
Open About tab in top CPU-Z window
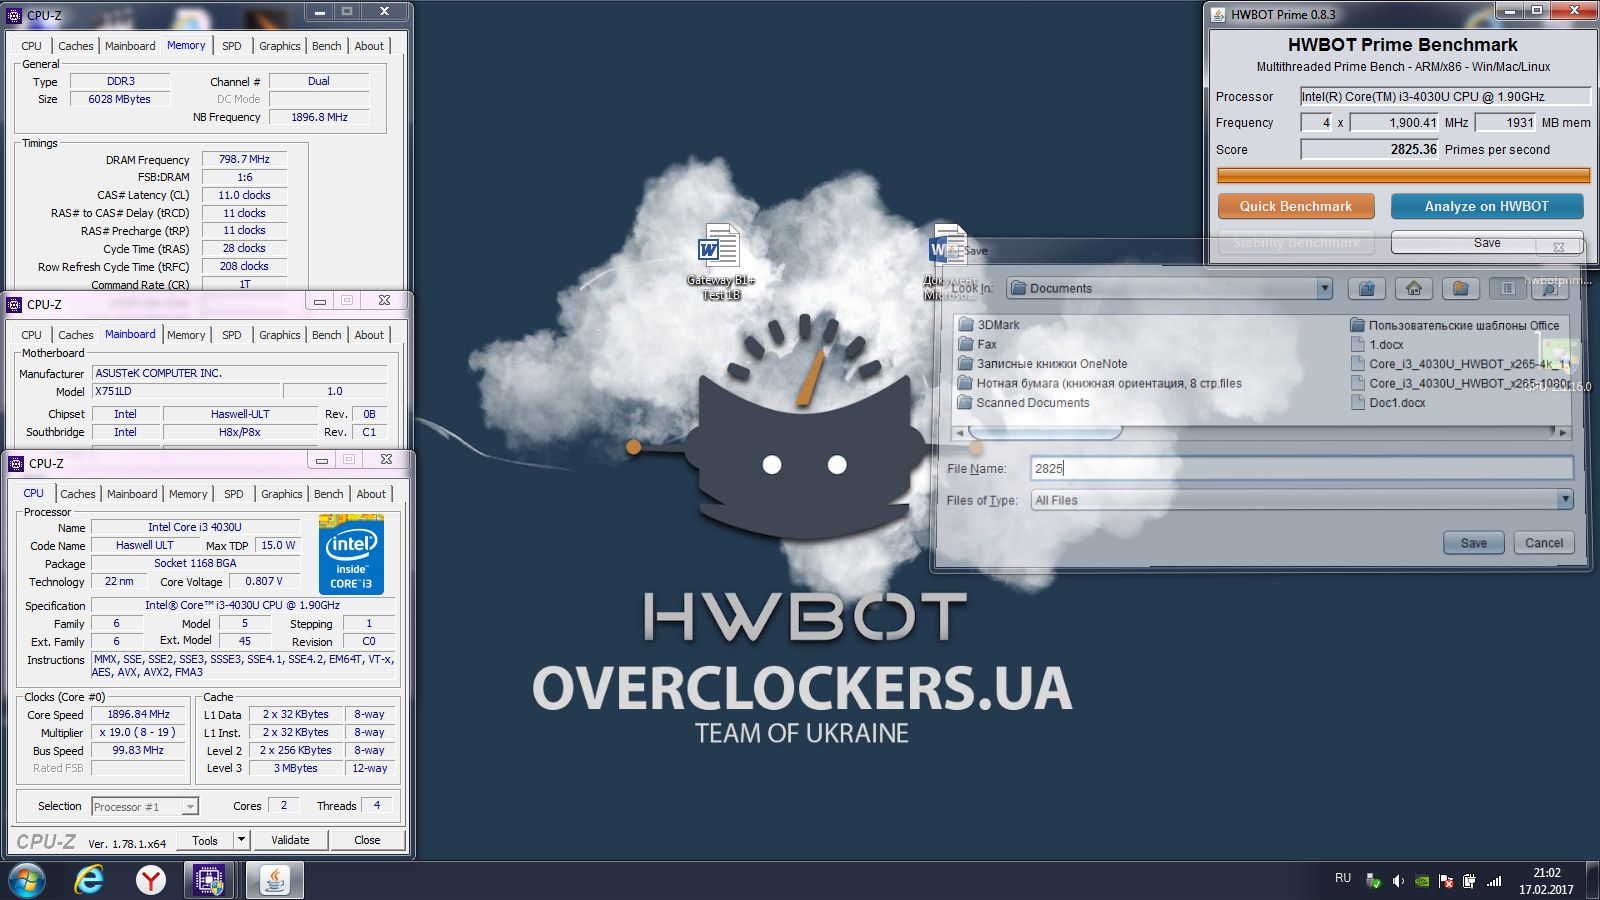[x=369, y=46]
